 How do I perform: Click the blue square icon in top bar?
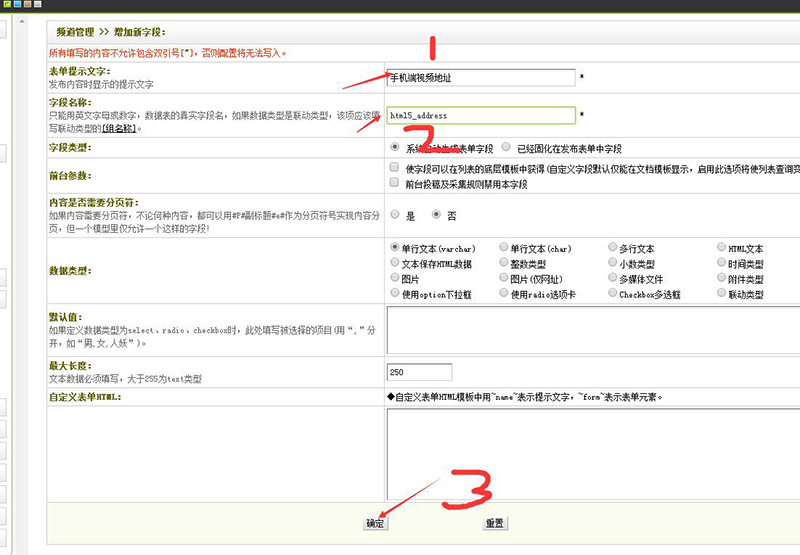pyautogui.click(x=16, y=4)
